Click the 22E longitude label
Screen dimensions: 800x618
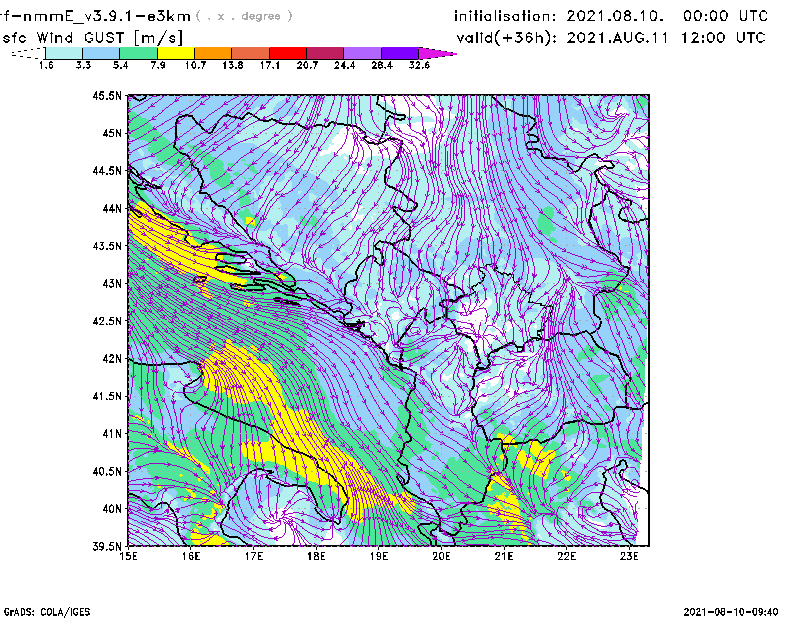(567, 556)
